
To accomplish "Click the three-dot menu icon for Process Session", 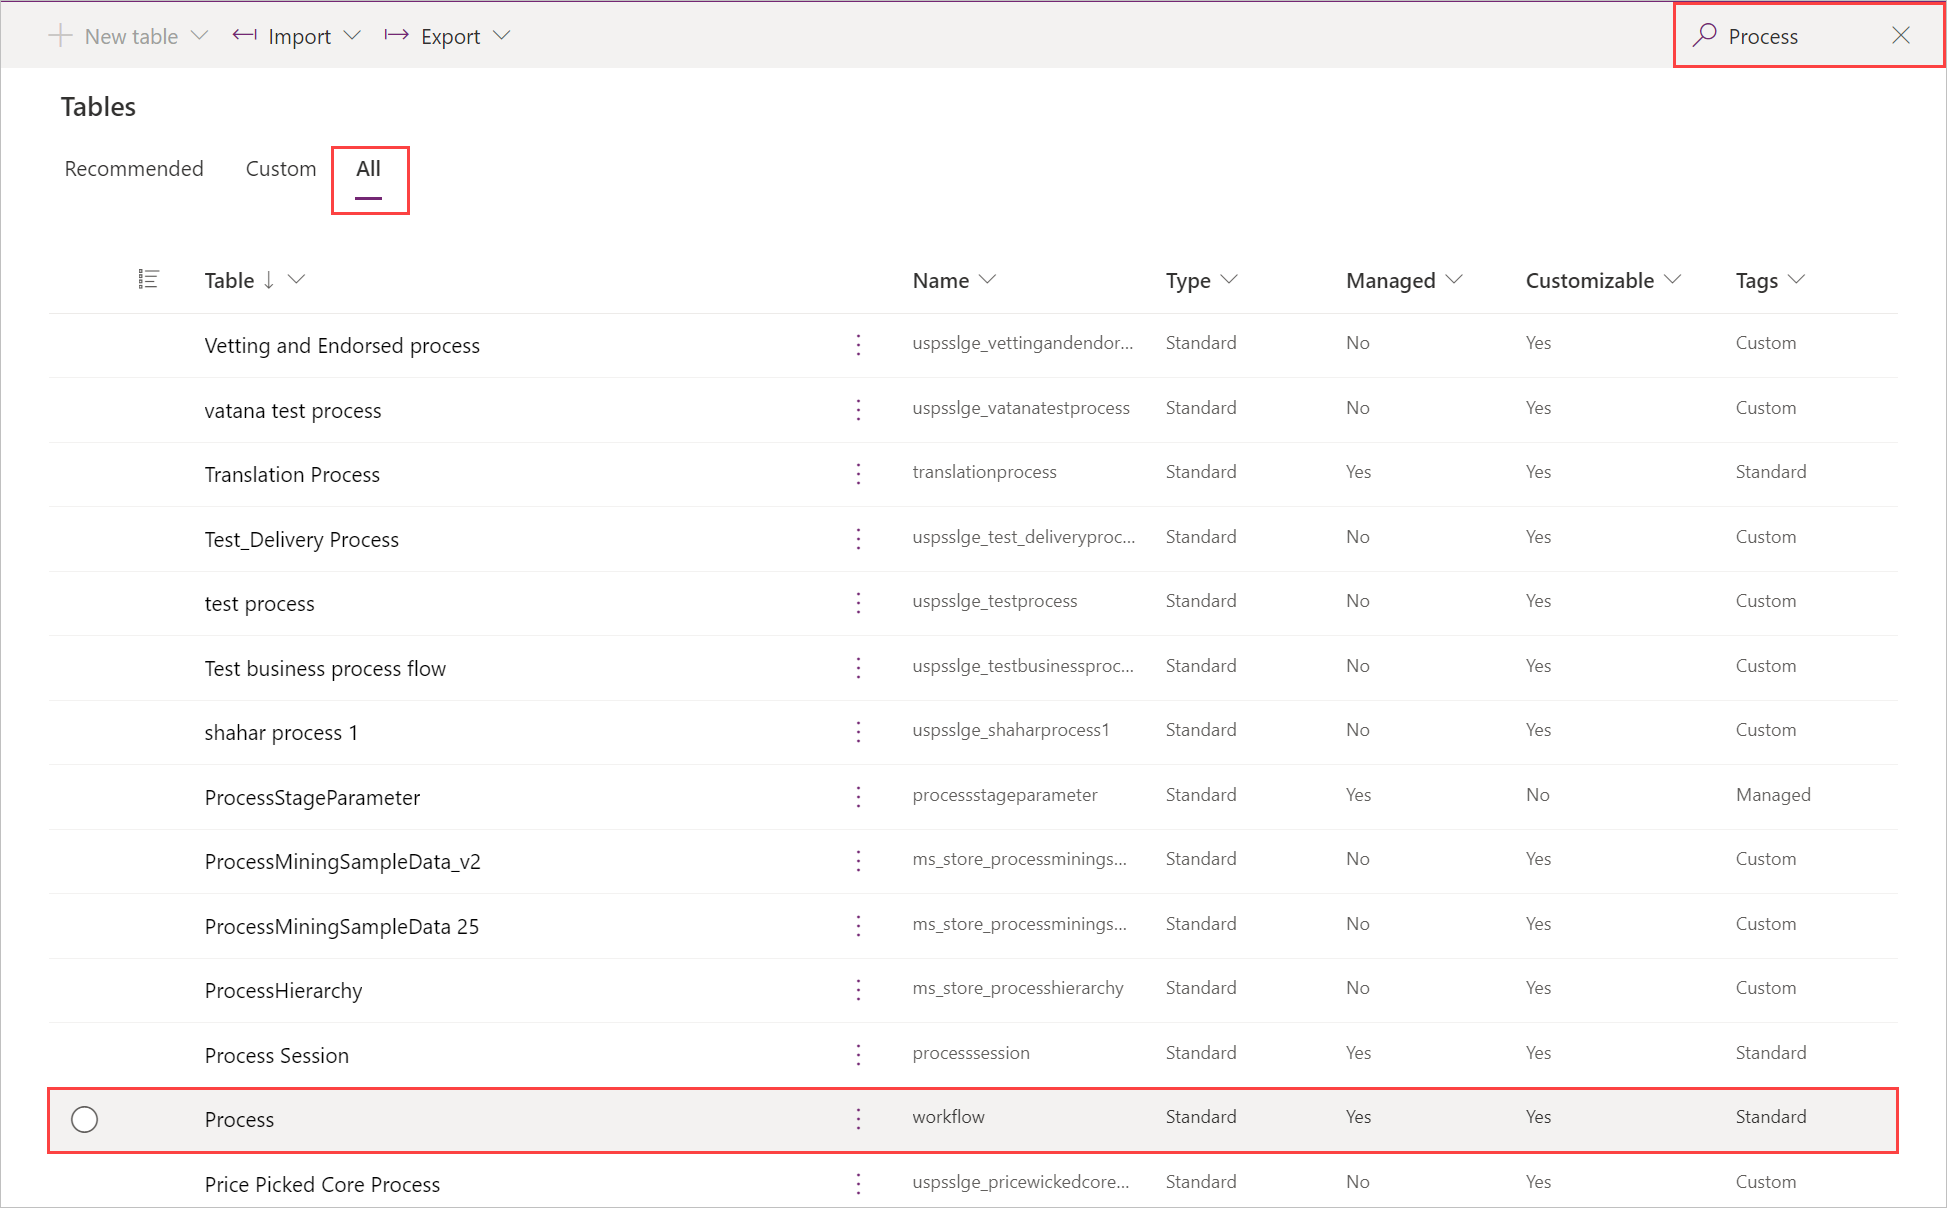I will pyautogui.click(x=860, y=1052).
